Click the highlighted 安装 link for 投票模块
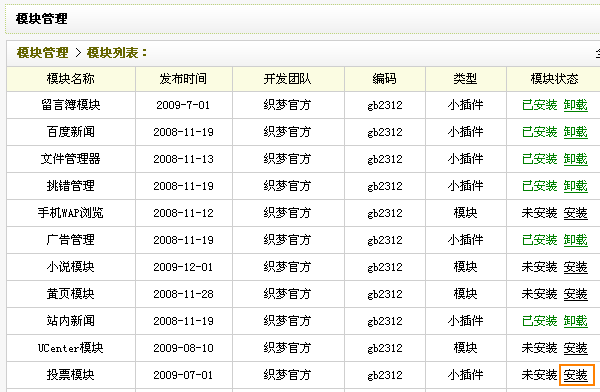Image resolution: width=600 pixels, height=392 pixels. tap(576, 375)
